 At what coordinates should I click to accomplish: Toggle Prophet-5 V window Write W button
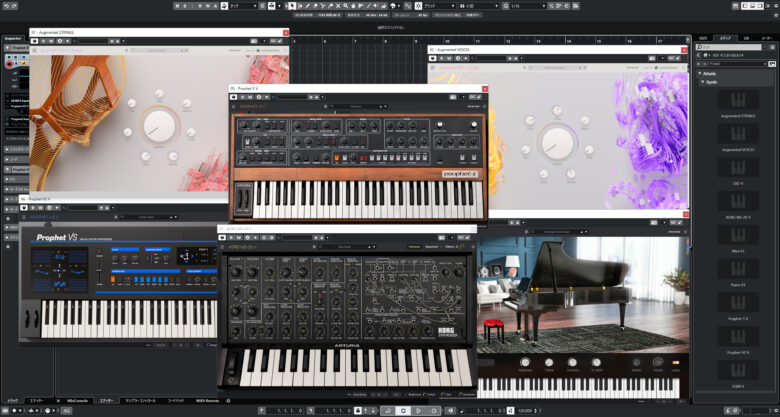click(250, 97)
